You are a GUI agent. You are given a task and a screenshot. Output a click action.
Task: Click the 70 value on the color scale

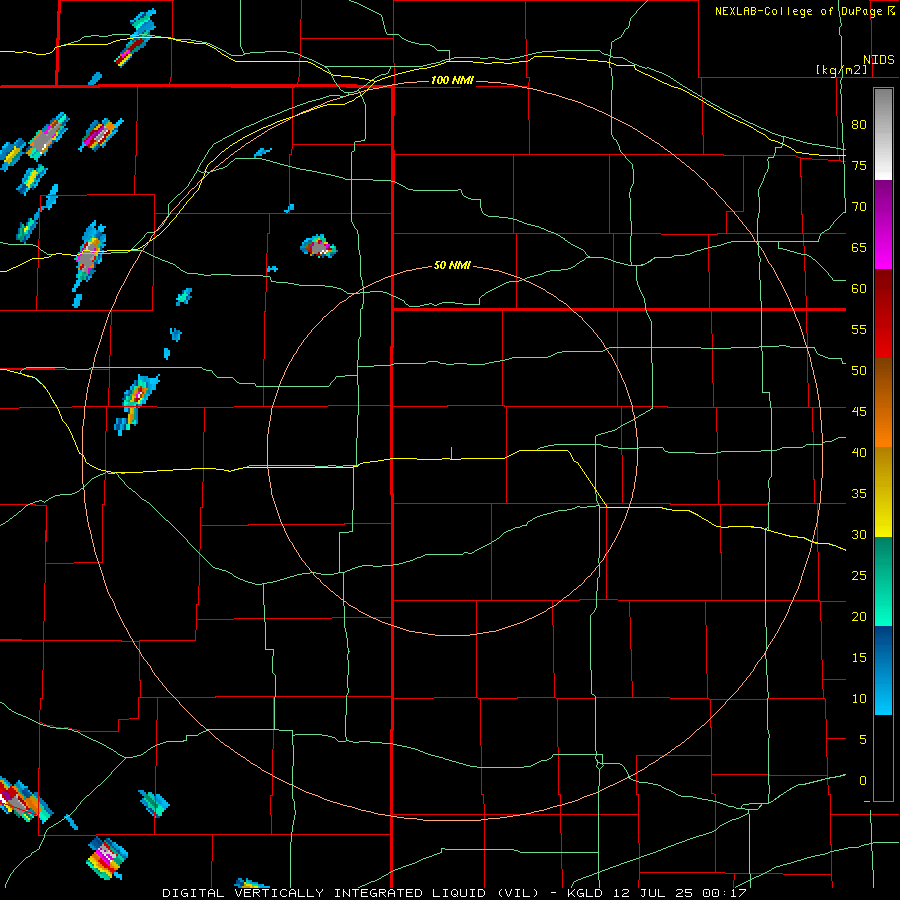coord(859,207)
